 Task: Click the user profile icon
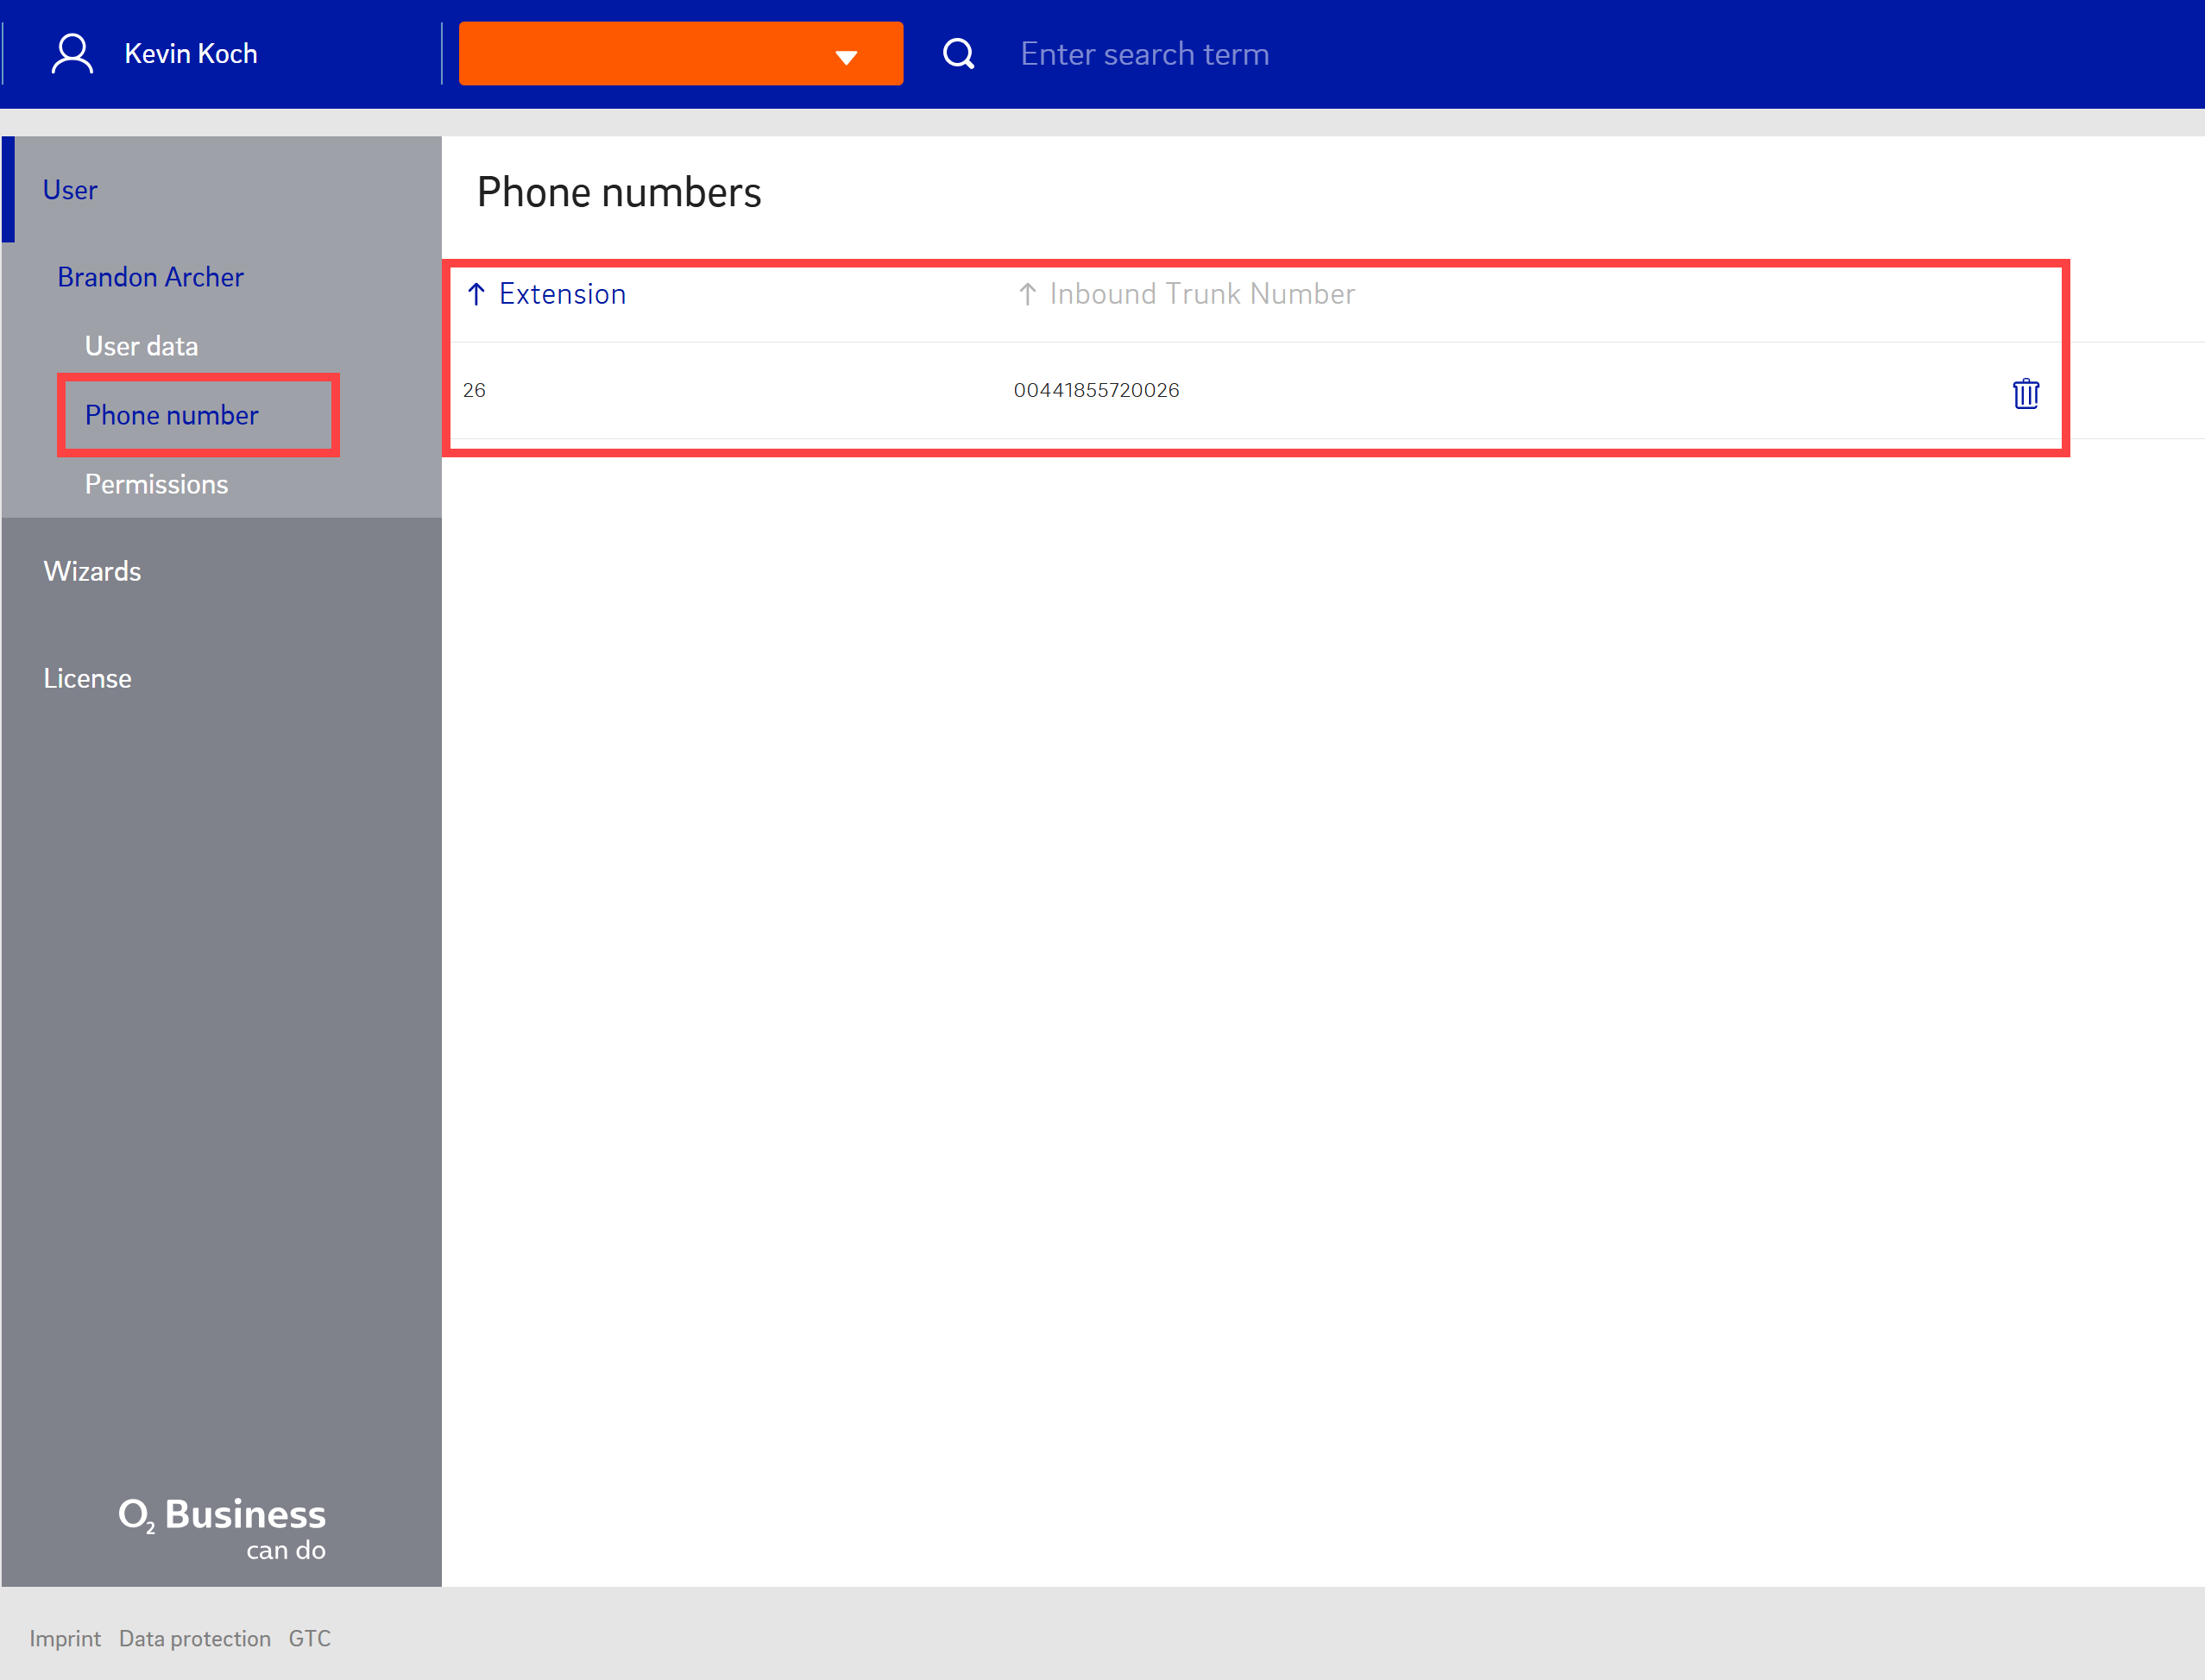(72, 54)
